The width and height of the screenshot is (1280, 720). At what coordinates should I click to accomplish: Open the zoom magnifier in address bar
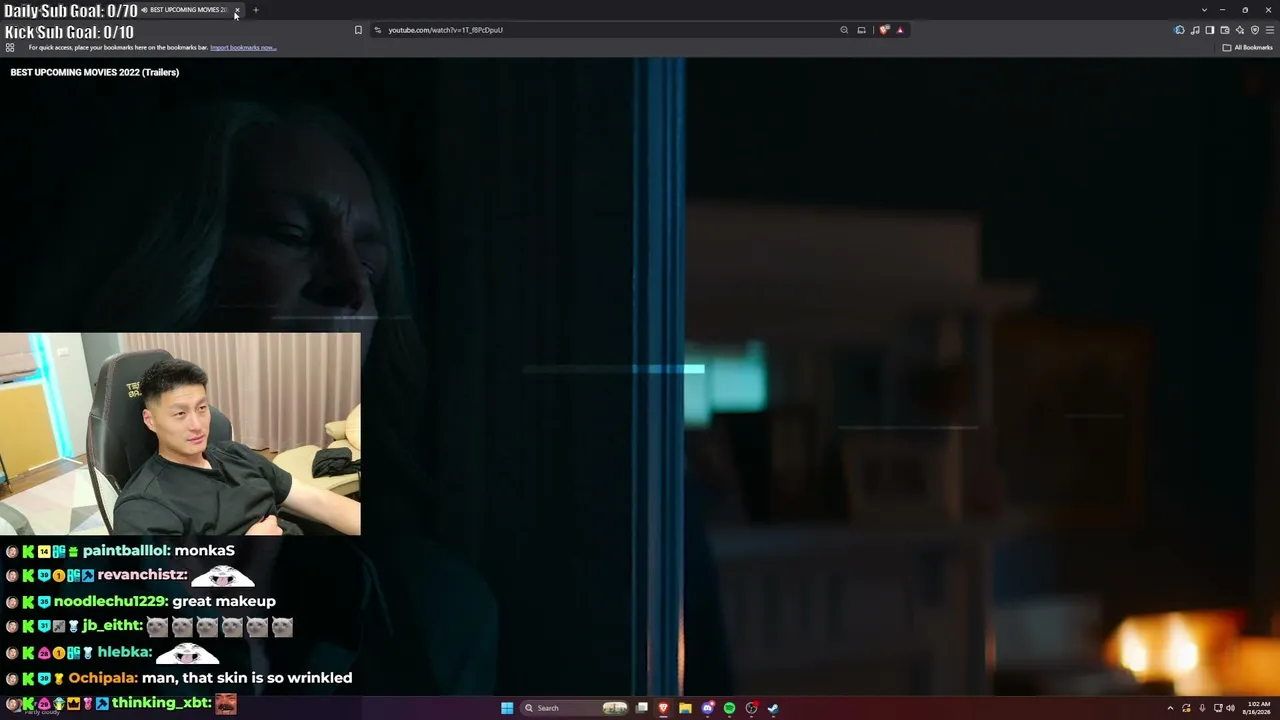point(844,30)
